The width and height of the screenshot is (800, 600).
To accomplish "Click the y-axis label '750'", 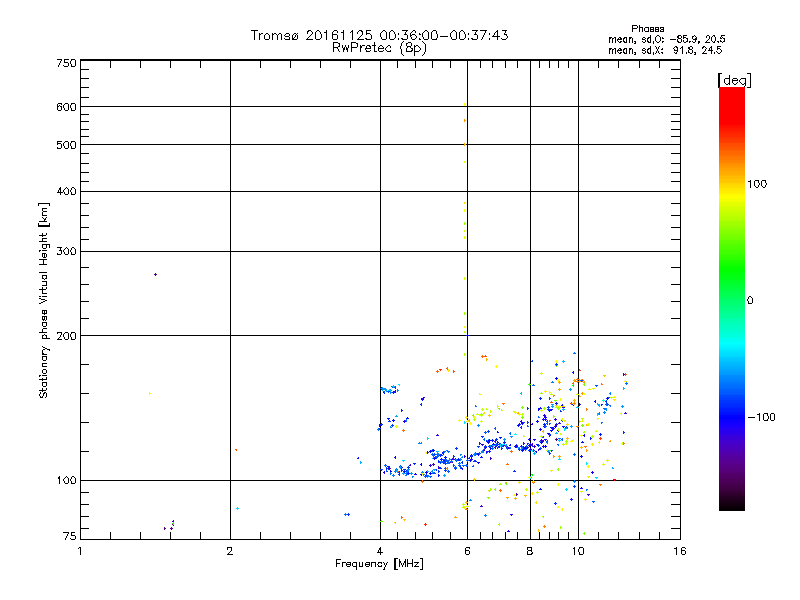I will pyautogui.click(x=66, y=63).
